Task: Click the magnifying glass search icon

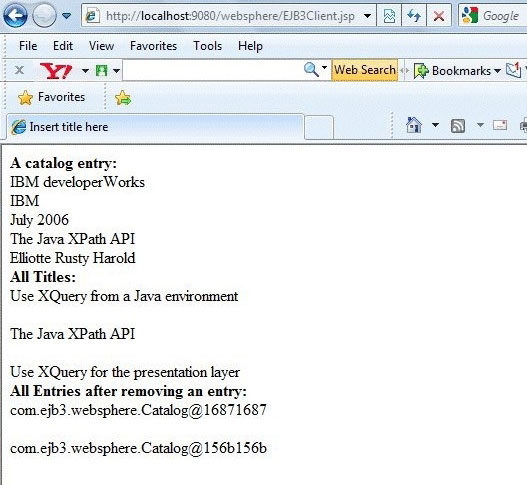Action: tap(311, 70)
